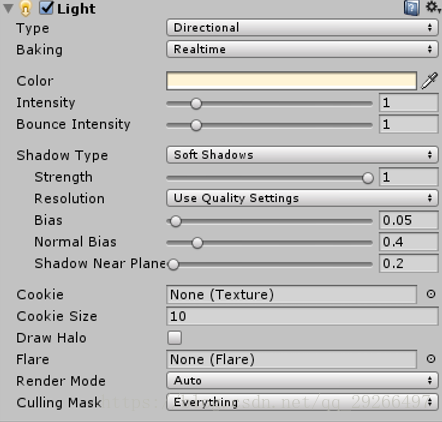442x422 pixels.
Task: Click the Cookie label
Action: click(40, 295)
